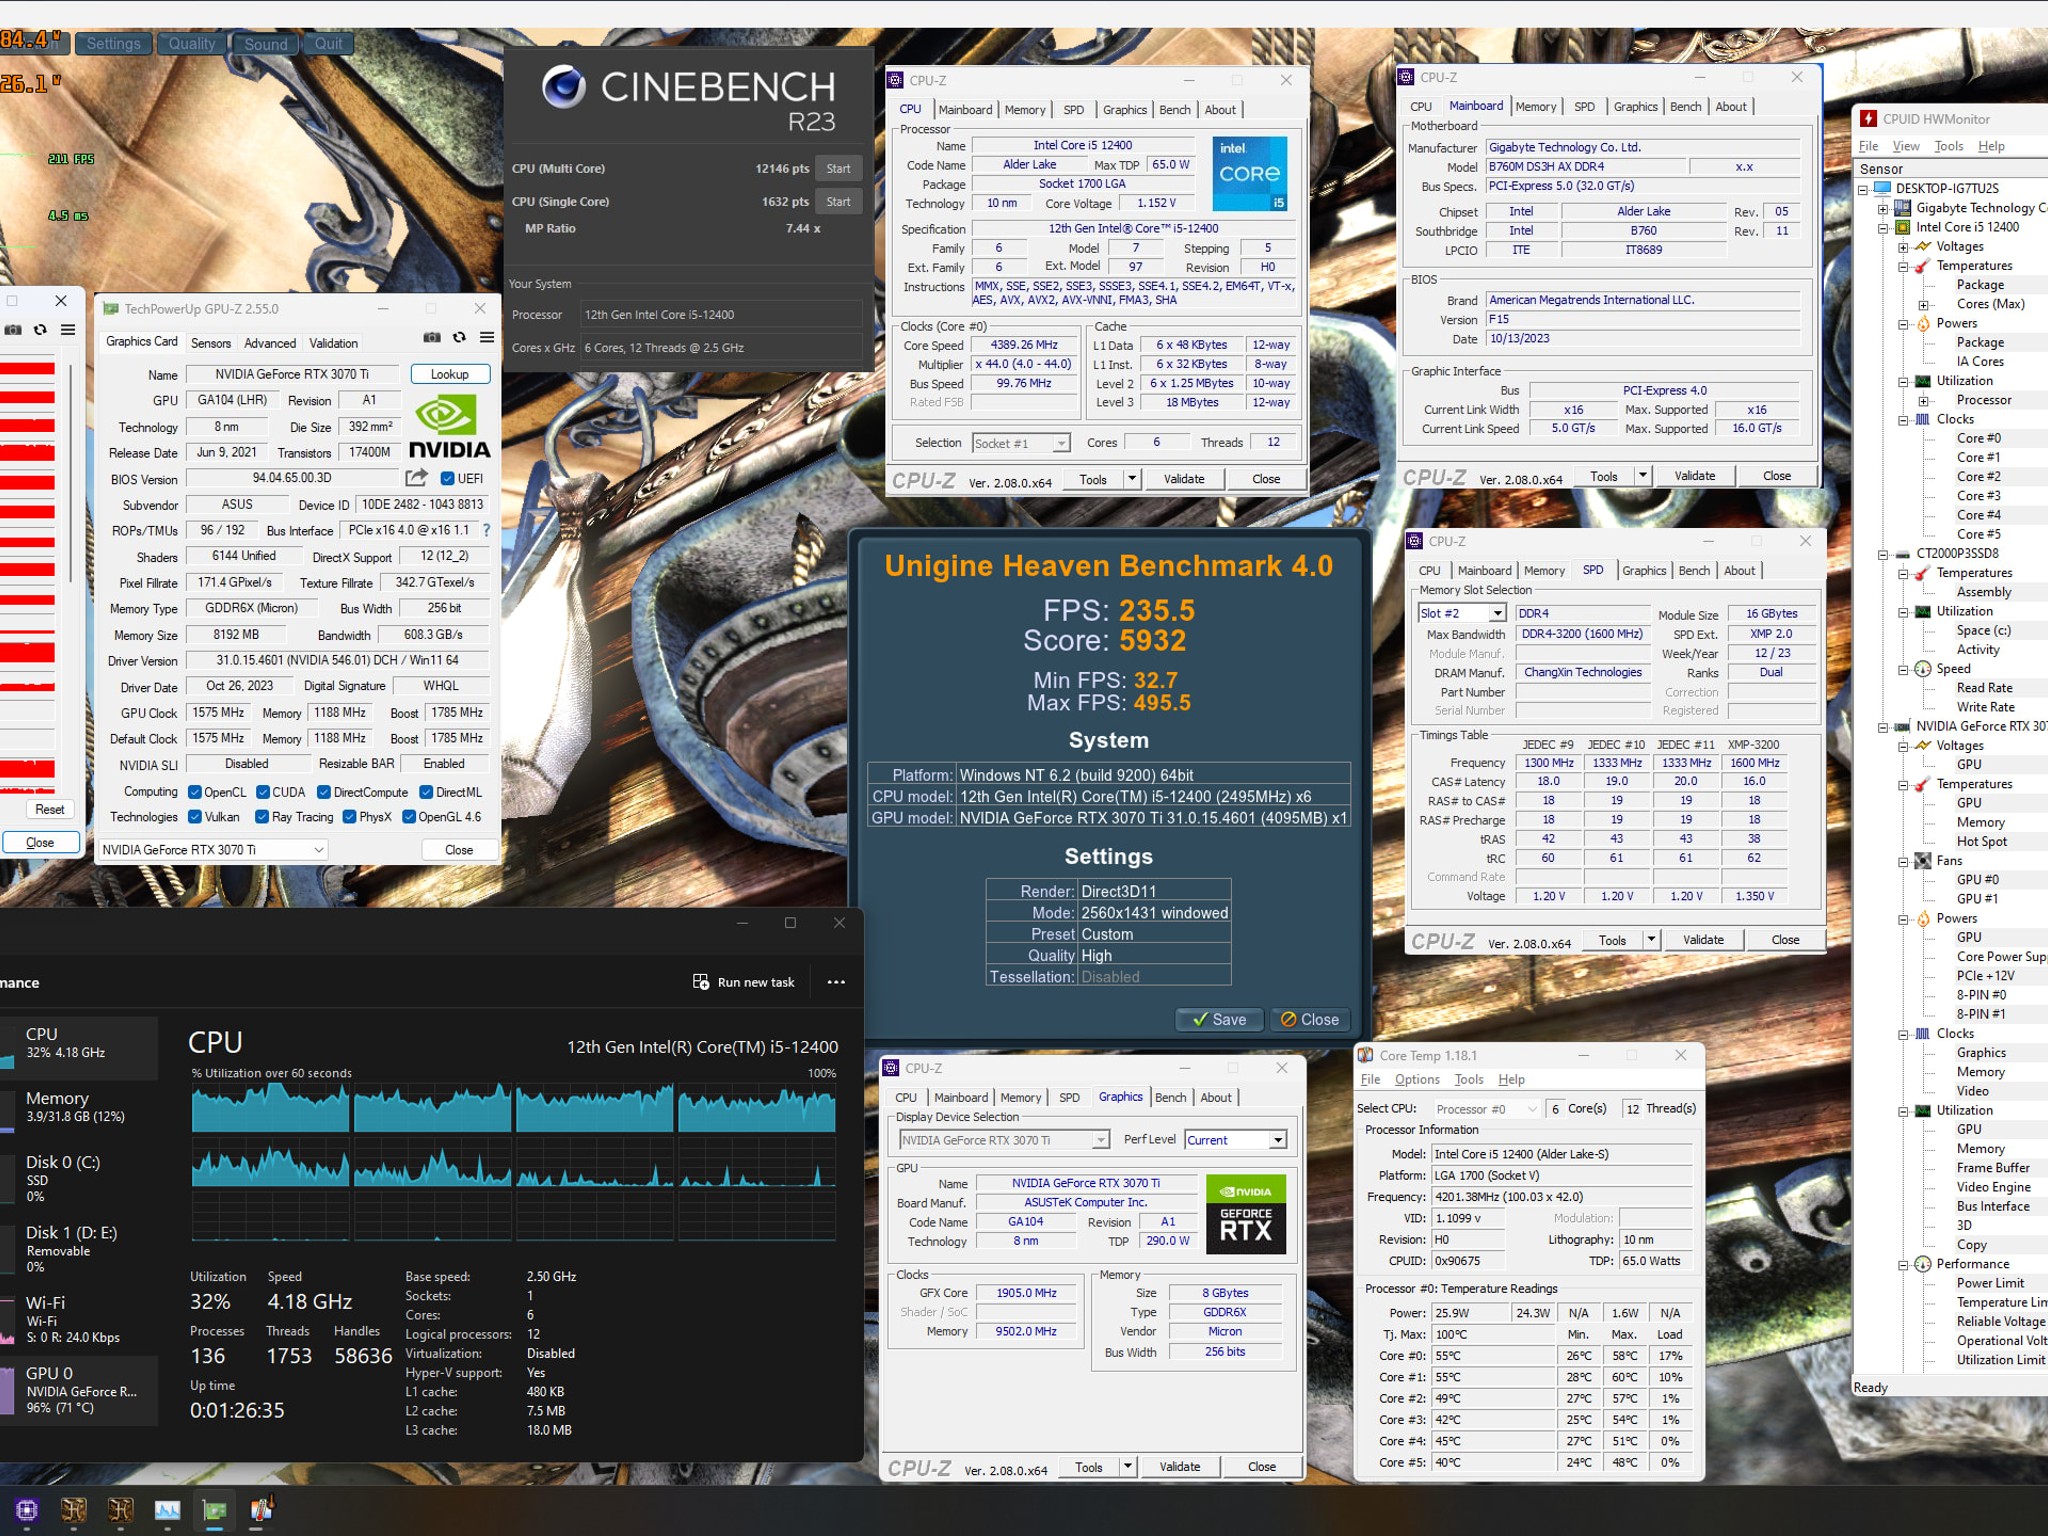Open GPU selection dropdown at GPU-Z bottom

(x=213, y=850)
